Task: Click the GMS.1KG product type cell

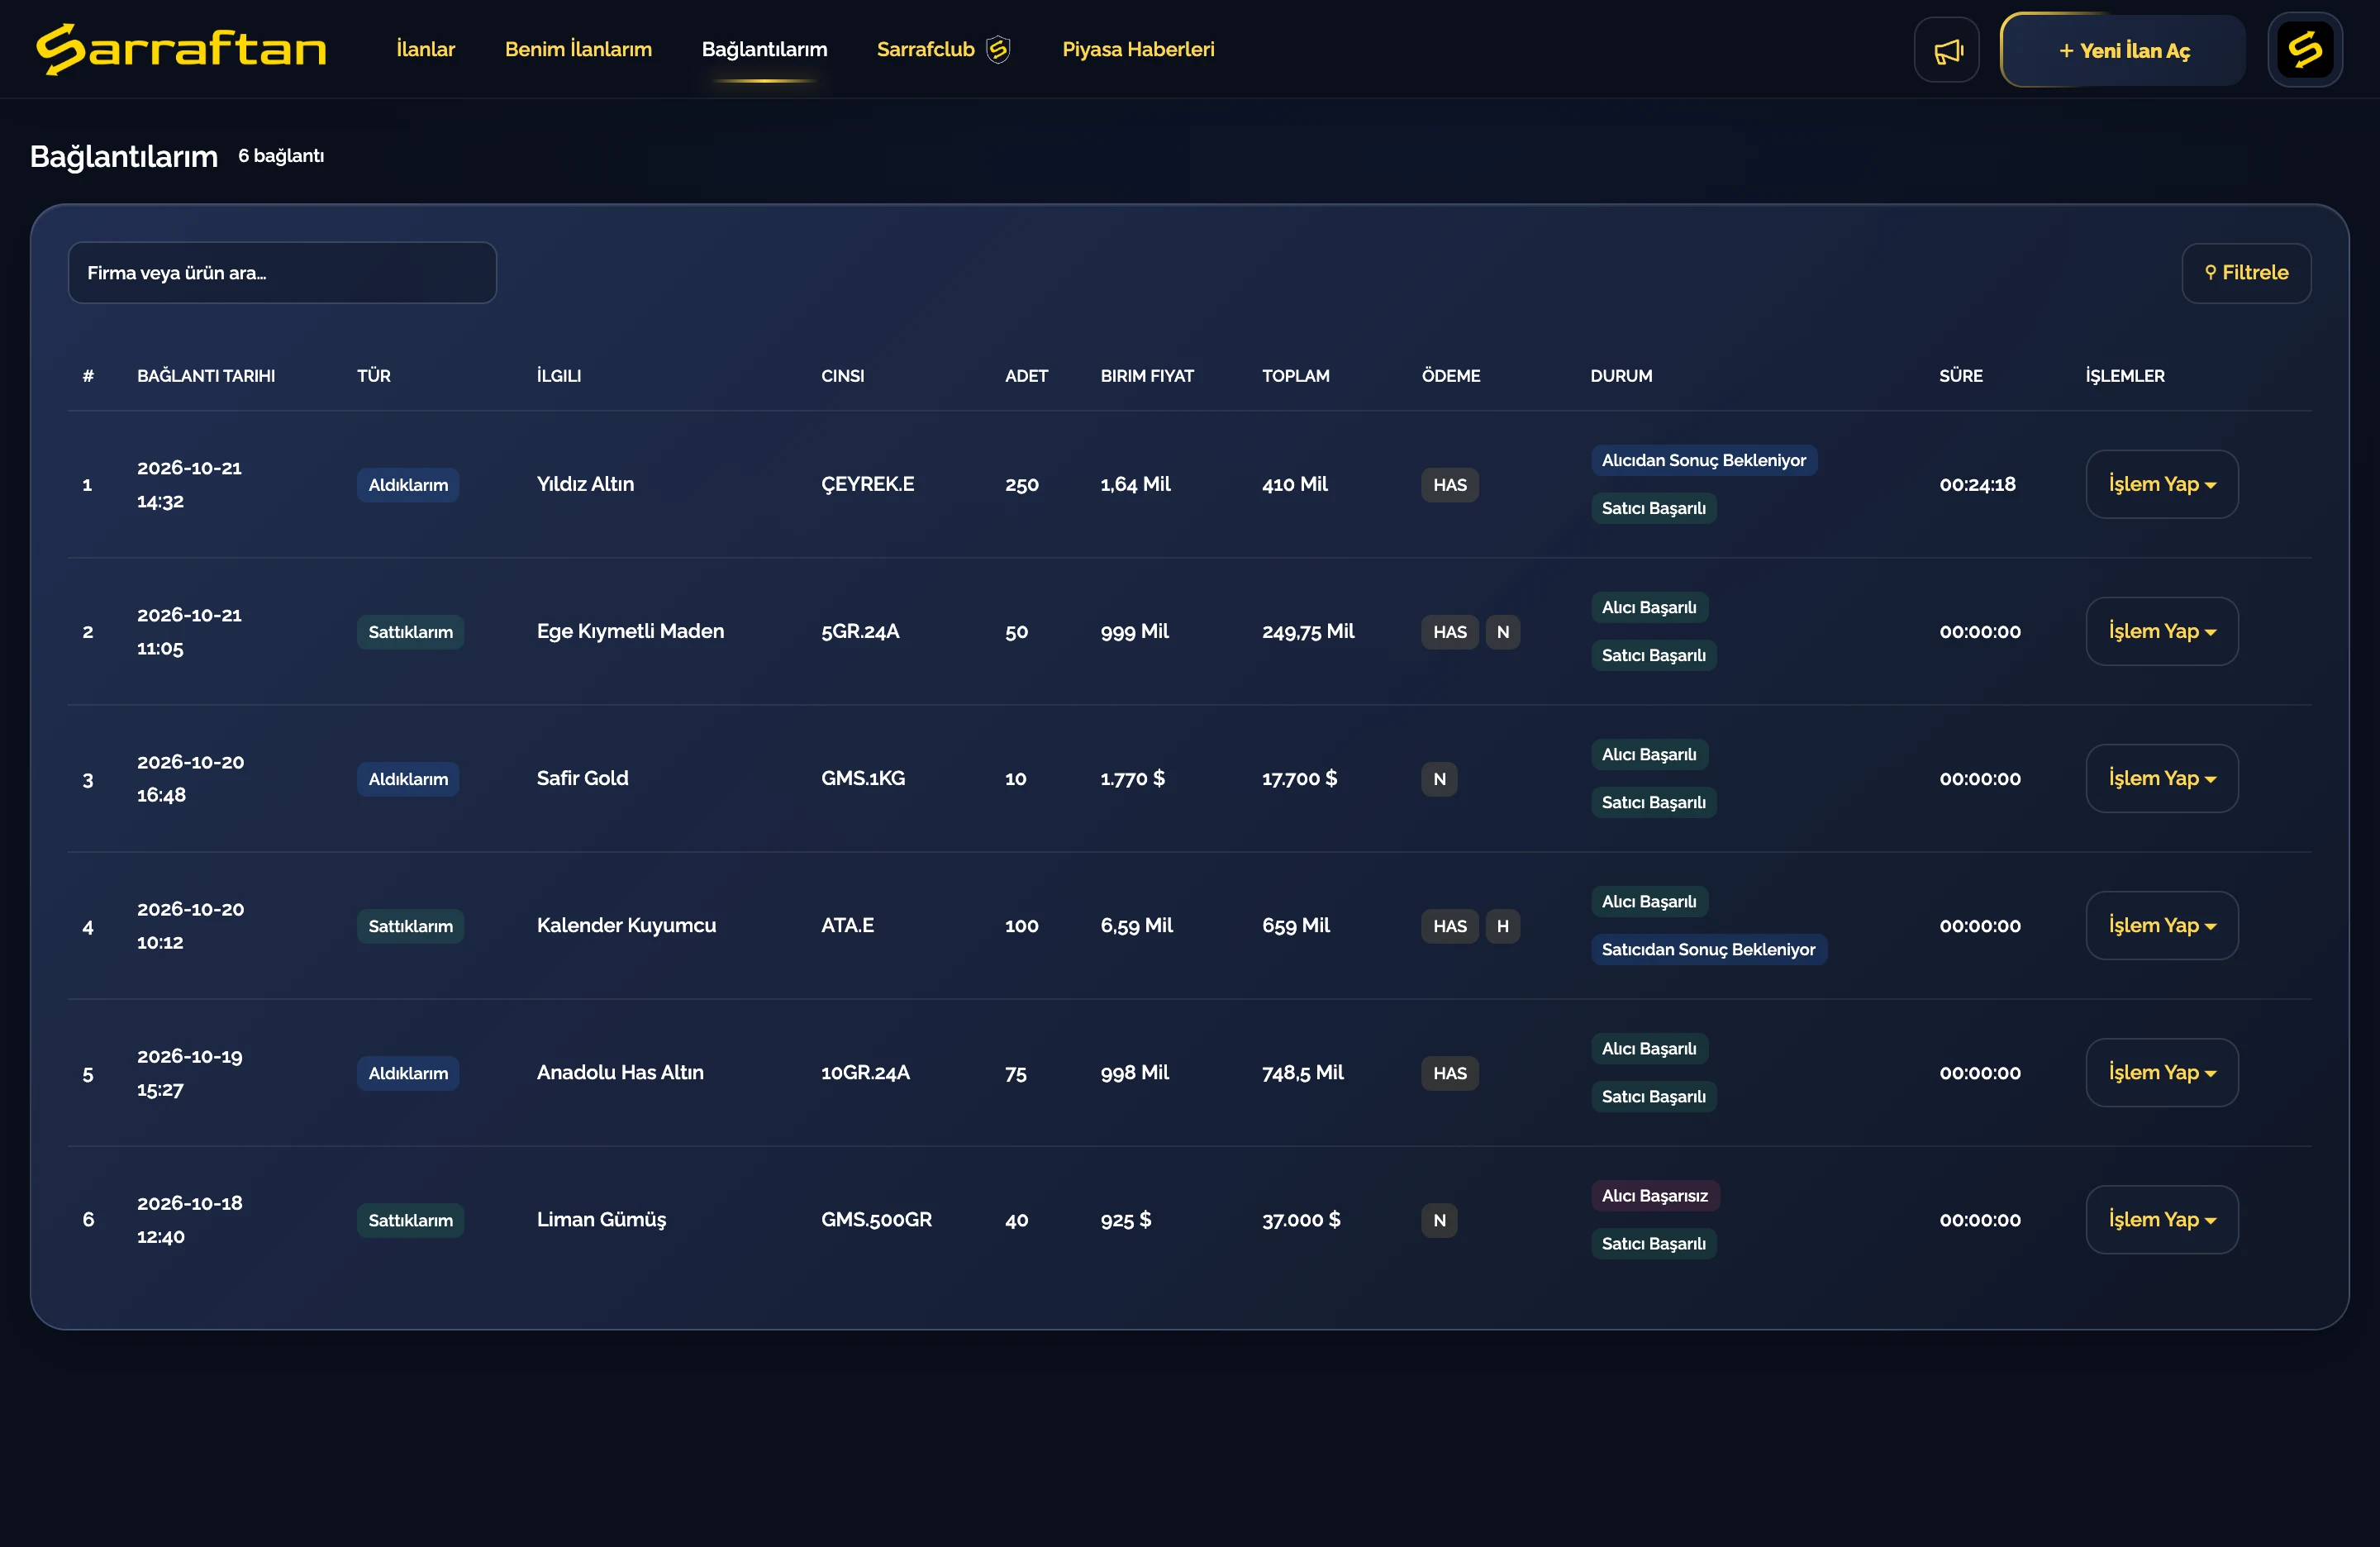Action: (x=862, y=778)
